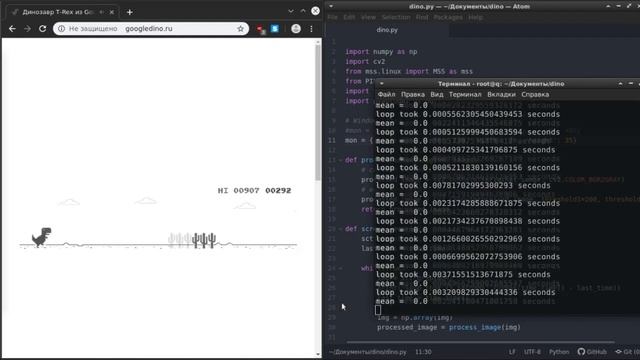Viewport: 640px width, 360px height.
Task: Close the Динозавр T-Rex tab
Action: 111,12
